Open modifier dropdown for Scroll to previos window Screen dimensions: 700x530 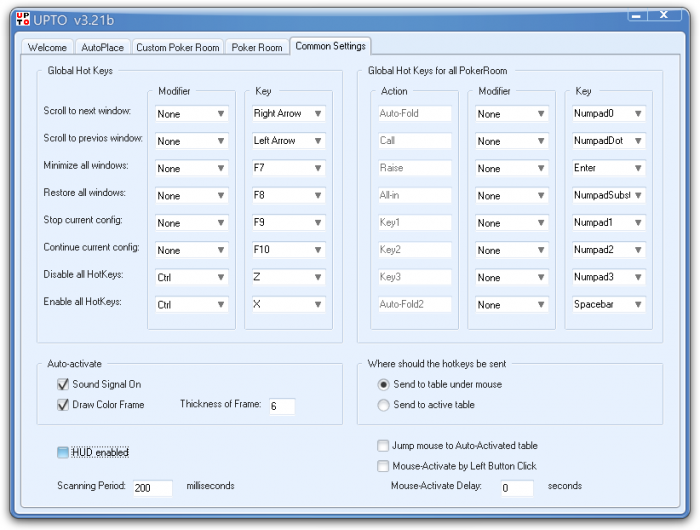[x=192, y=141]
